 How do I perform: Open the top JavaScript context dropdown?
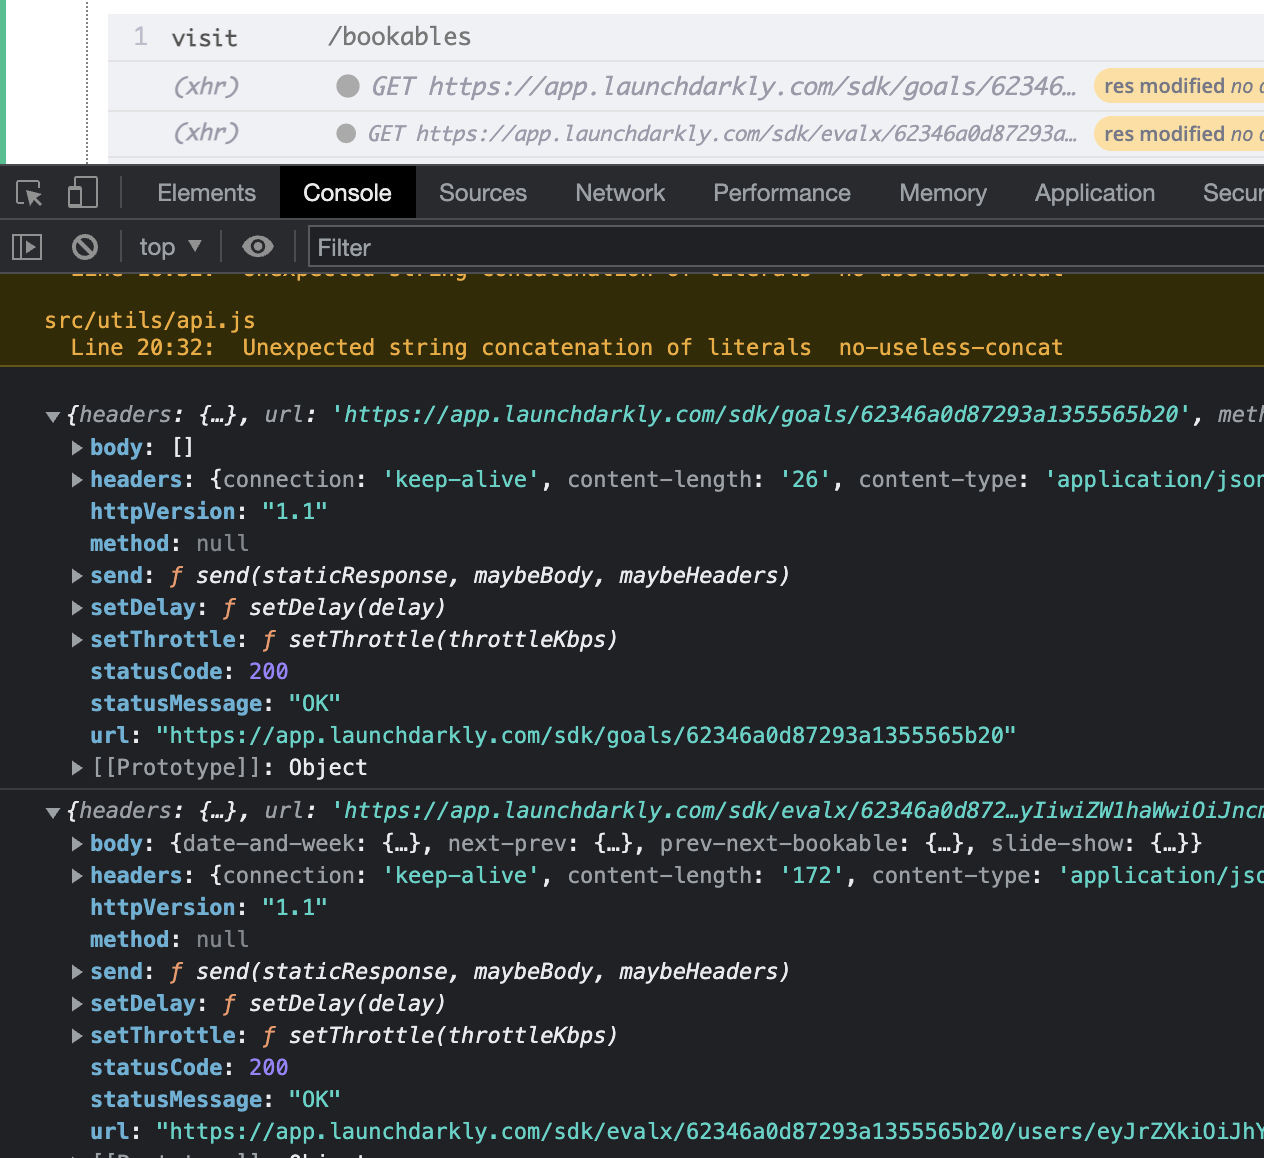pos(170,247)
